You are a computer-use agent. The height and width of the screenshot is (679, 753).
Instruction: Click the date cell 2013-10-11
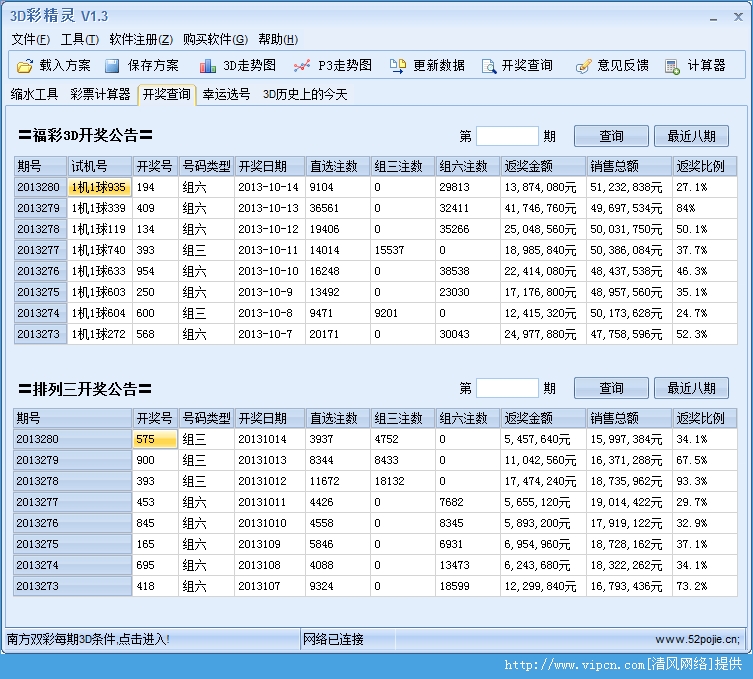tap(269, 250)
